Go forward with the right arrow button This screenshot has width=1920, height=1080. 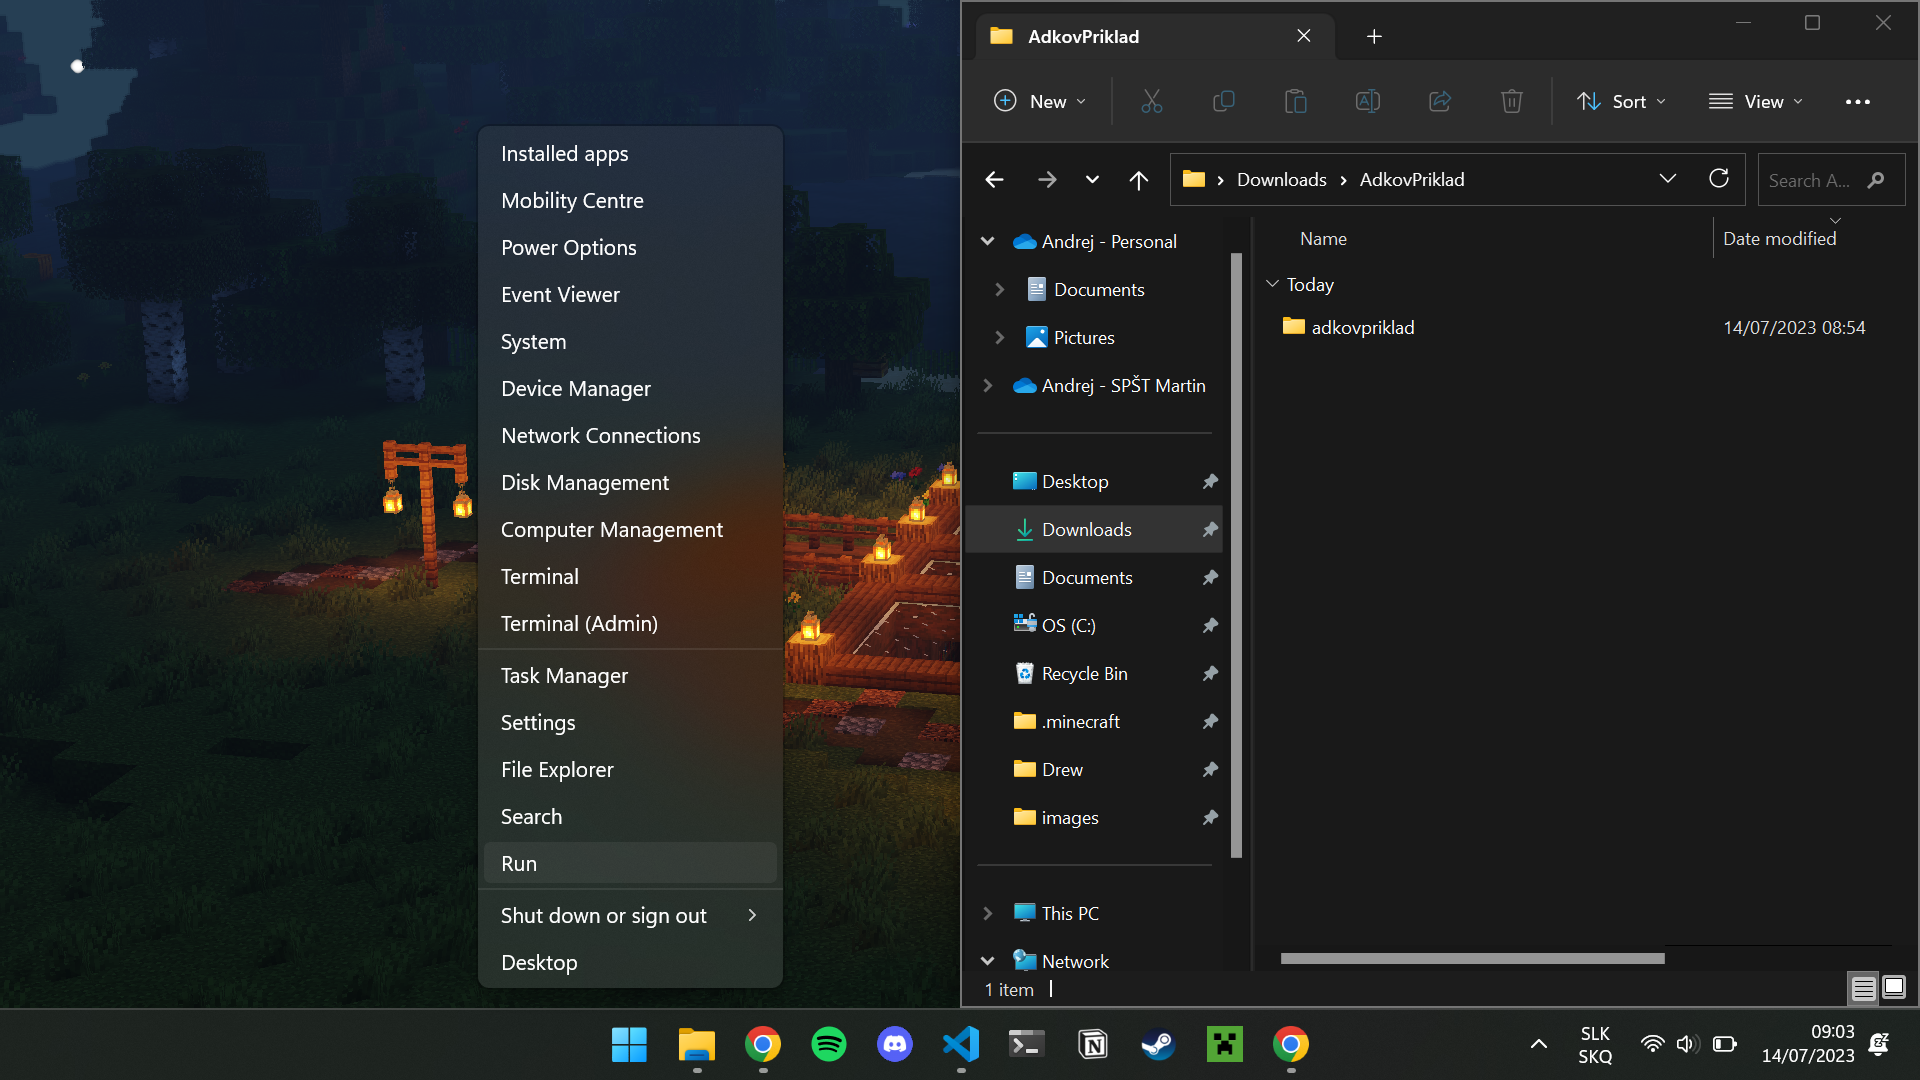tap(1047, 179)
